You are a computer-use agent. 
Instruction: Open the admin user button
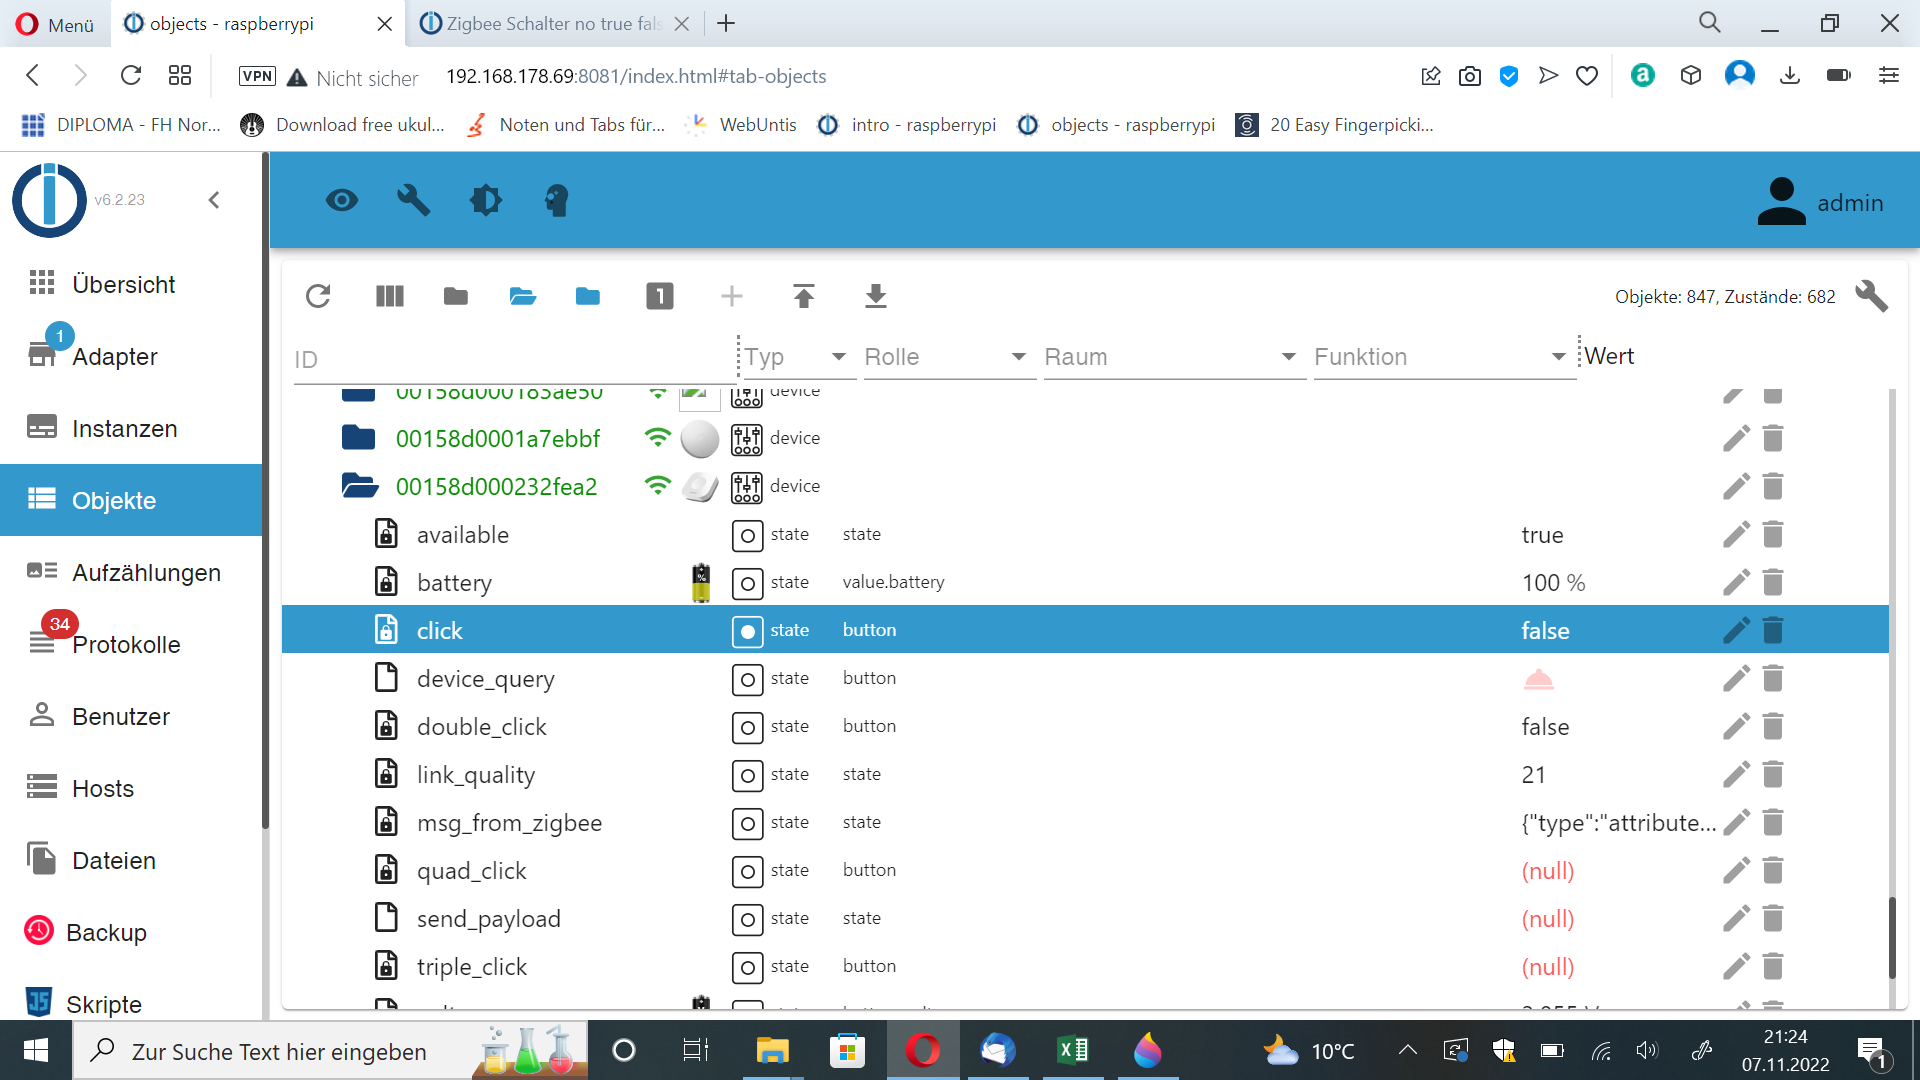[1820, 202]
